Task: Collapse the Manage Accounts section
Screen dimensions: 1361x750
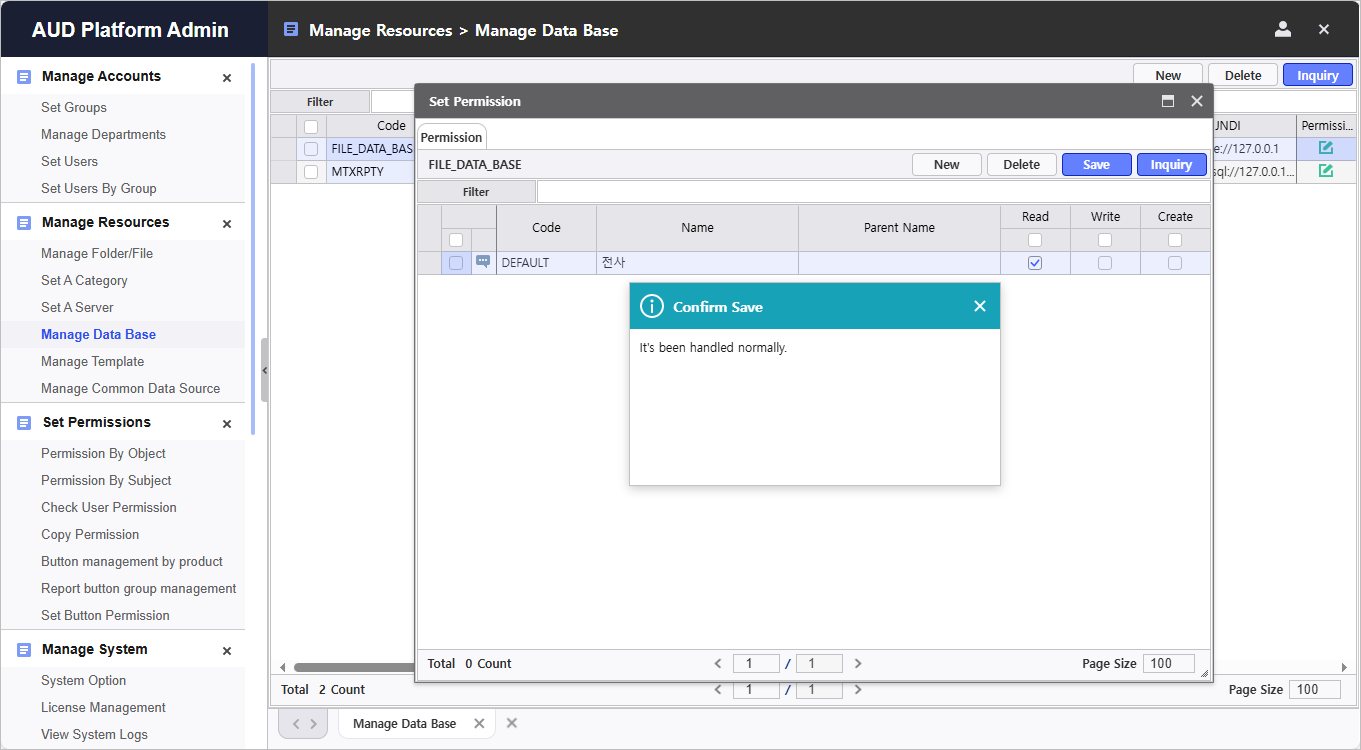Action: (x=227, y=78)
